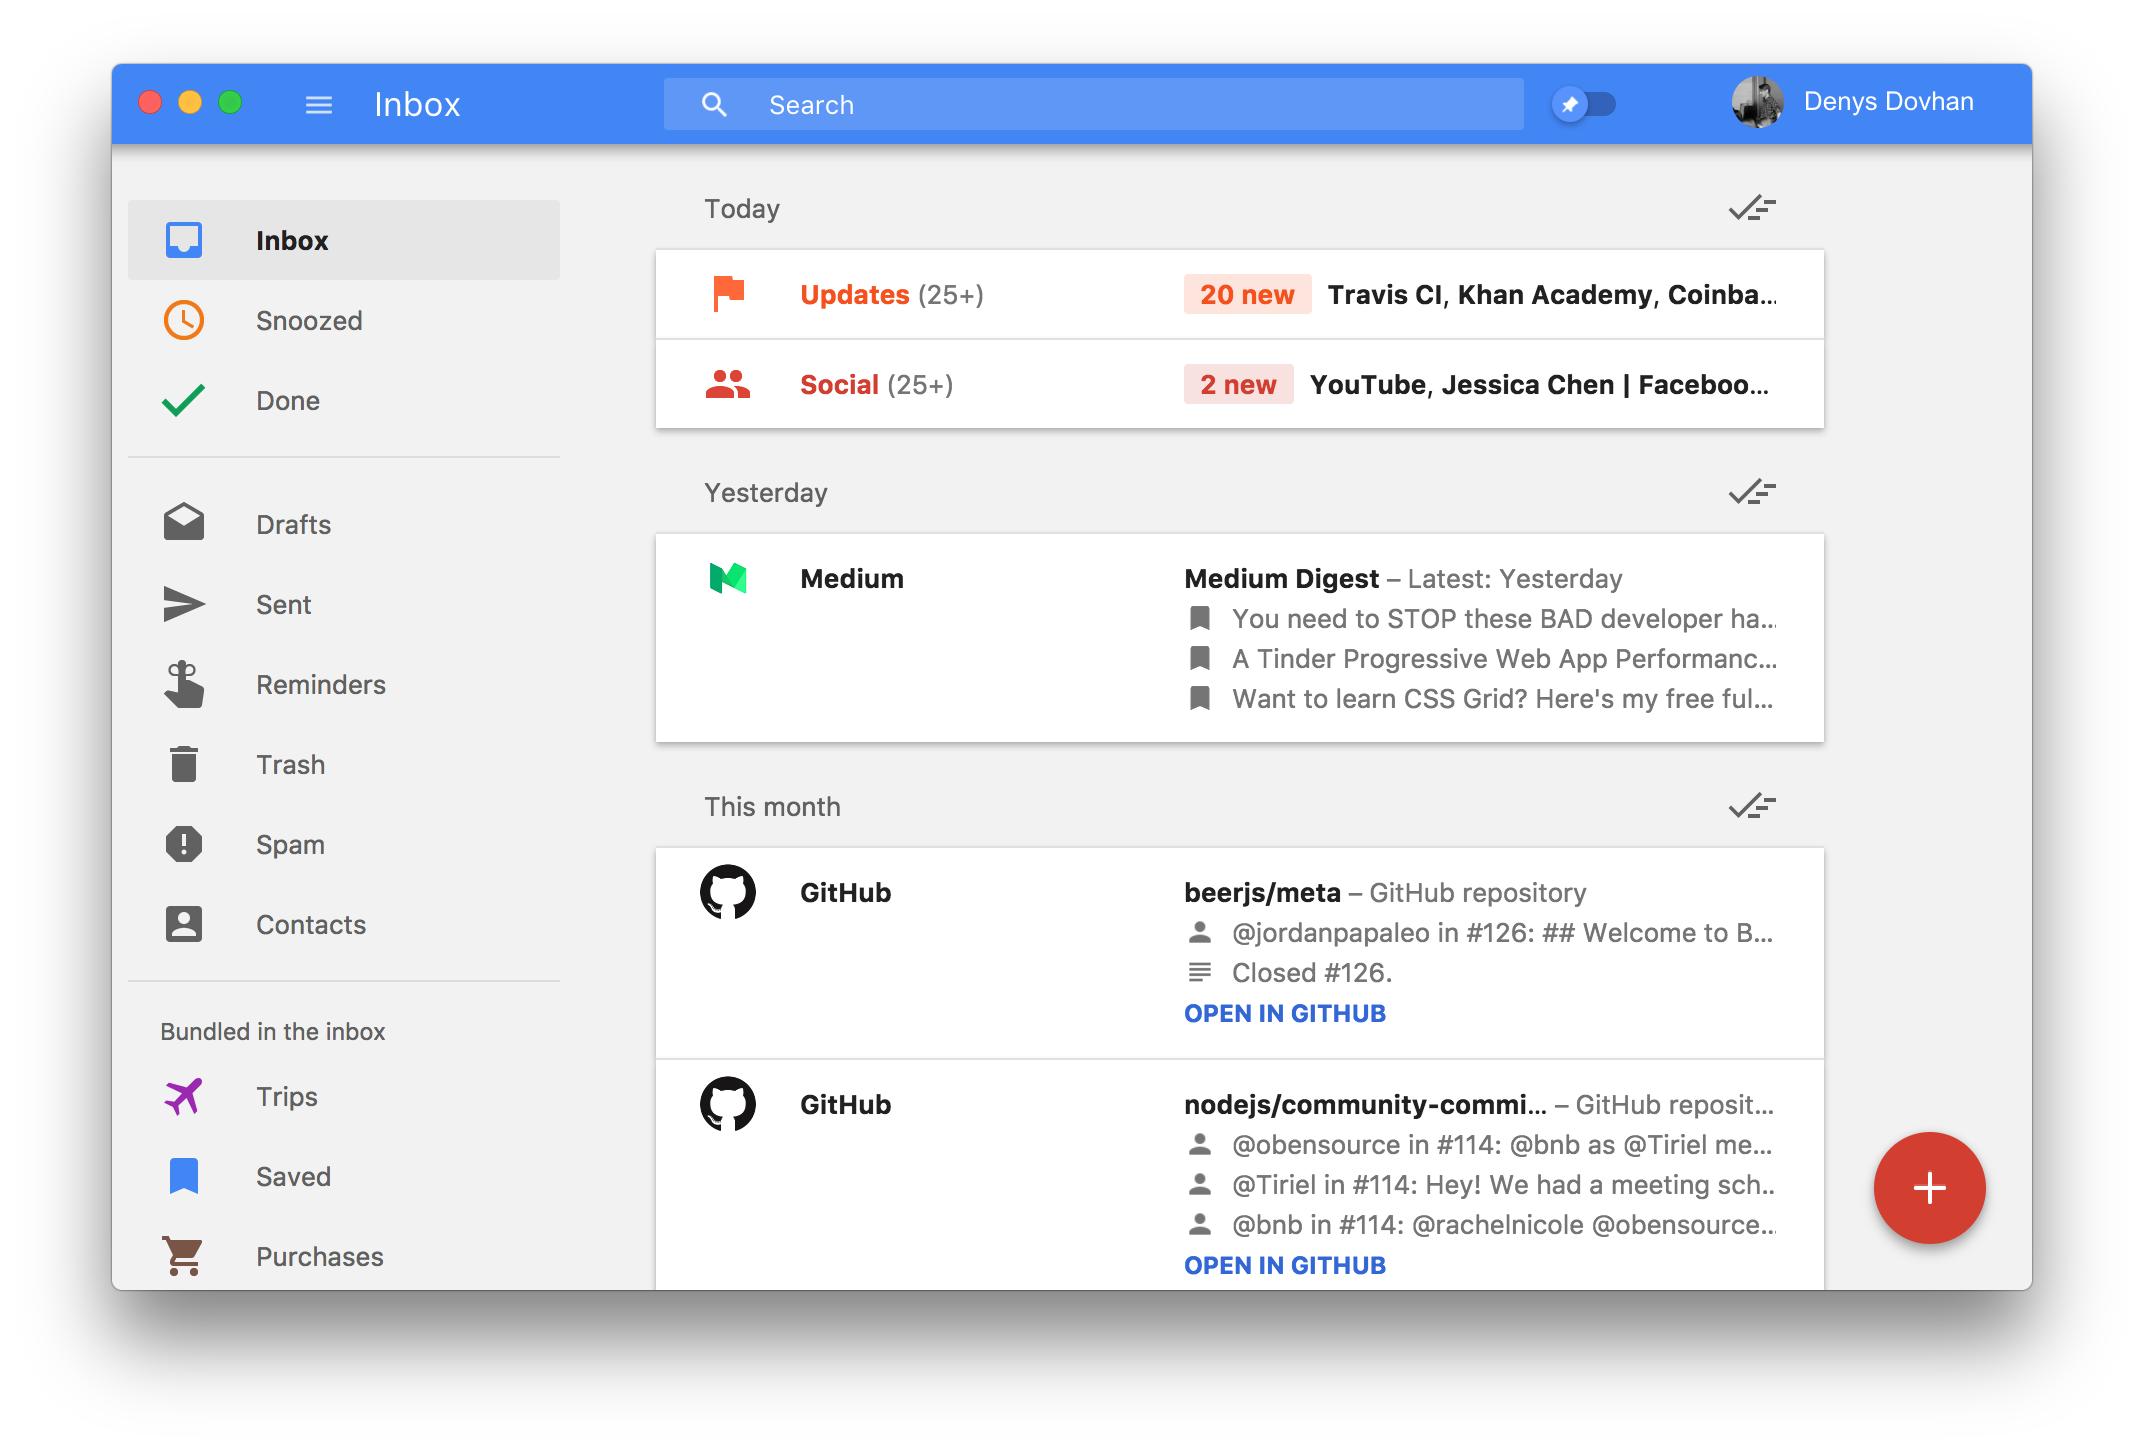The image size is (2144, 1450).
Task: Expand the Updates bundle row
Action: [x=1239, y=294]
